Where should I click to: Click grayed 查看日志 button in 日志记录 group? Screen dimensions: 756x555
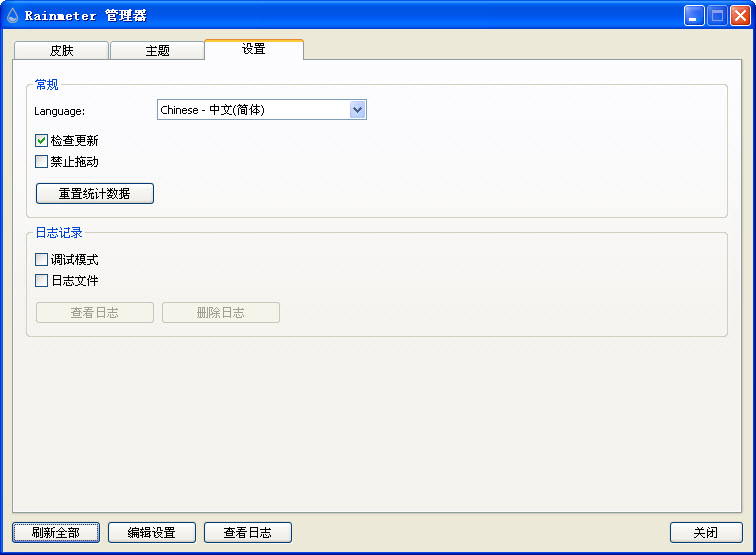95,313
